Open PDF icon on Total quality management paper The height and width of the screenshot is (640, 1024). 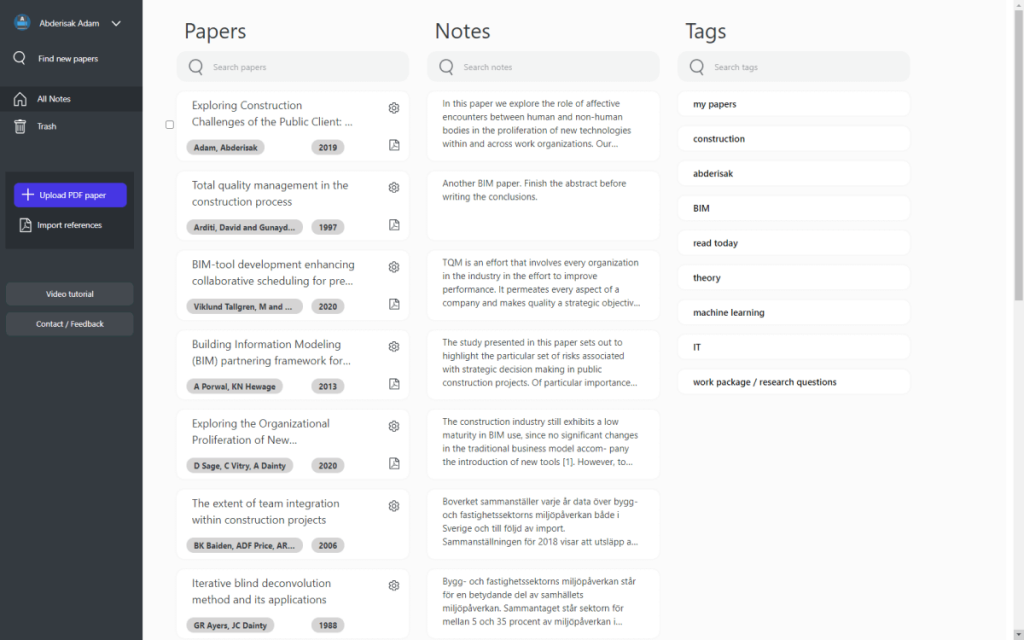pyautogui.click(x=394, y=225)
